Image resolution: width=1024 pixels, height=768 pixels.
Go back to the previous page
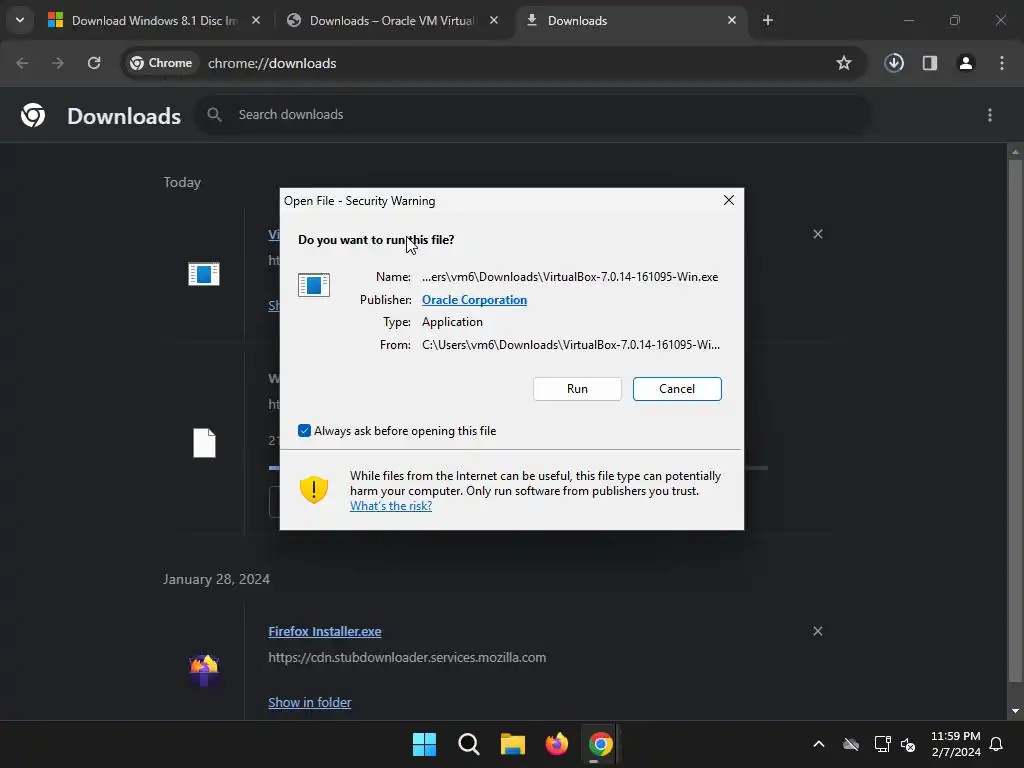tap(22, 63)
